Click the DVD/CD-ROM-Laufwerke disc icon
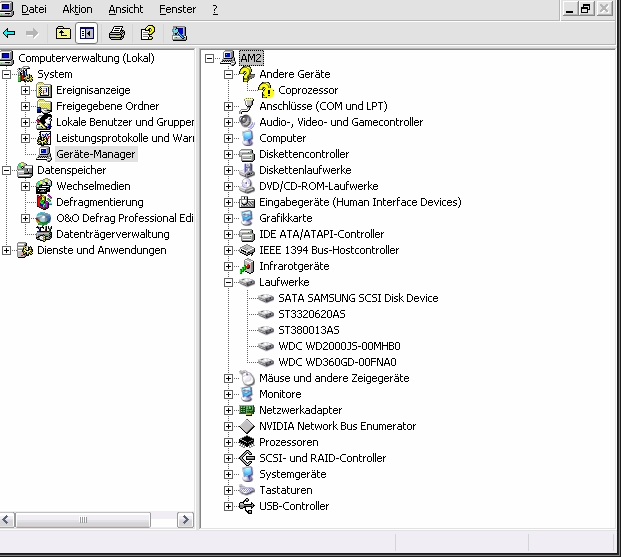This screenshot has height=557, width=621. pos(247,186)
